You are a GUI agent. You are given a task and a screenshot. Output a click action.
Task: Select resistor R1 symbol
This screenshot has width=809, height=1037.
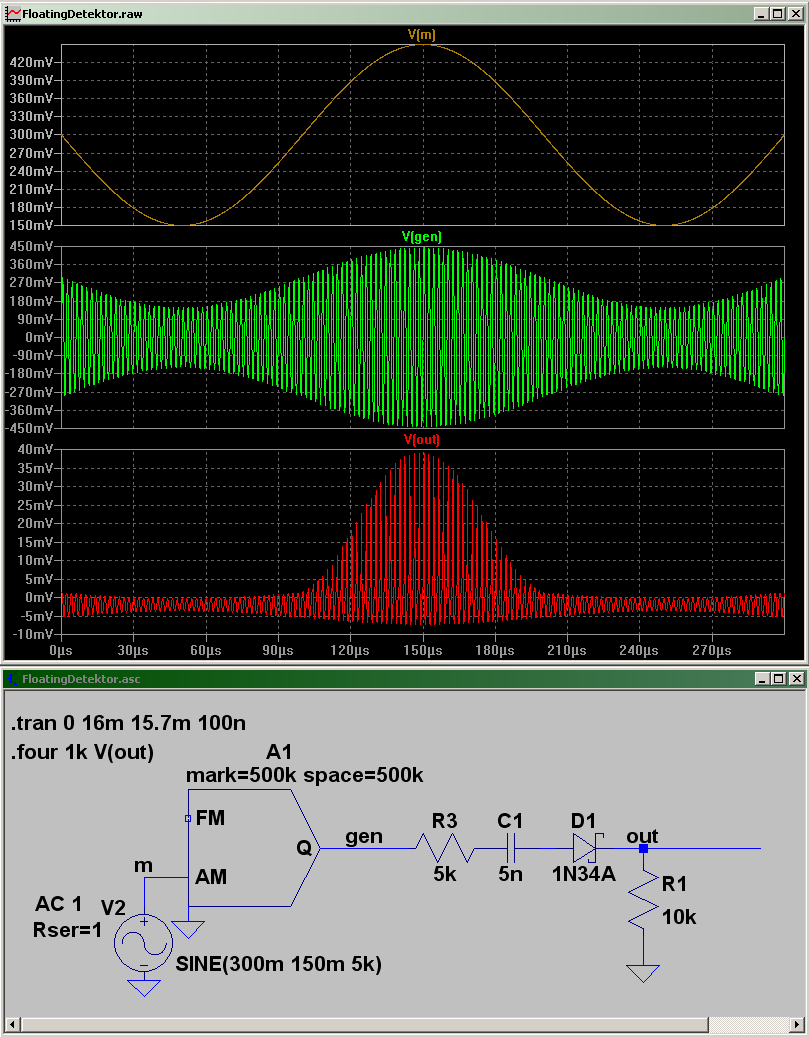(643, 900)
